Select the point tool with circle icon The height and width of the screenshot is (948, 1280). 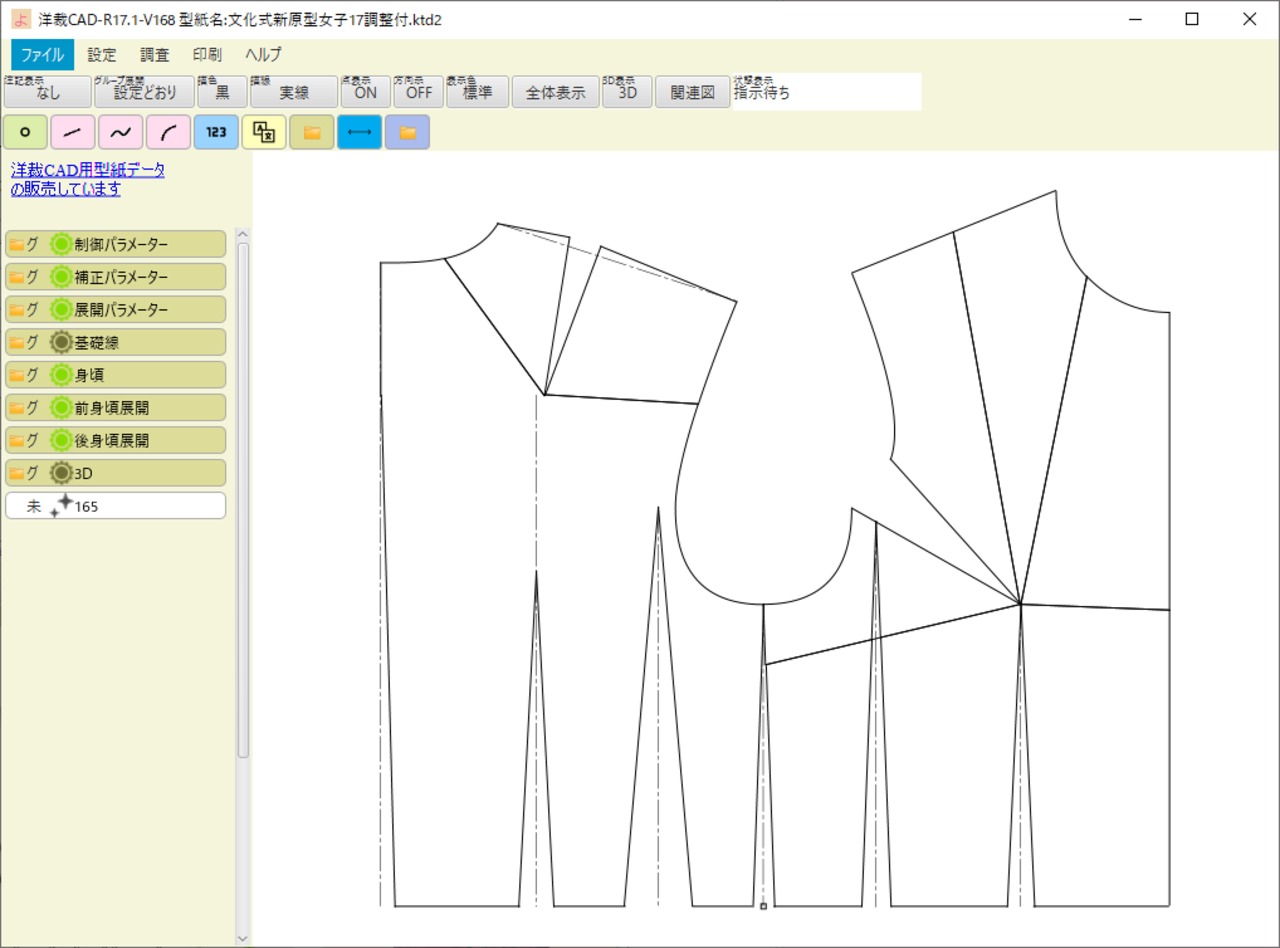26,132
